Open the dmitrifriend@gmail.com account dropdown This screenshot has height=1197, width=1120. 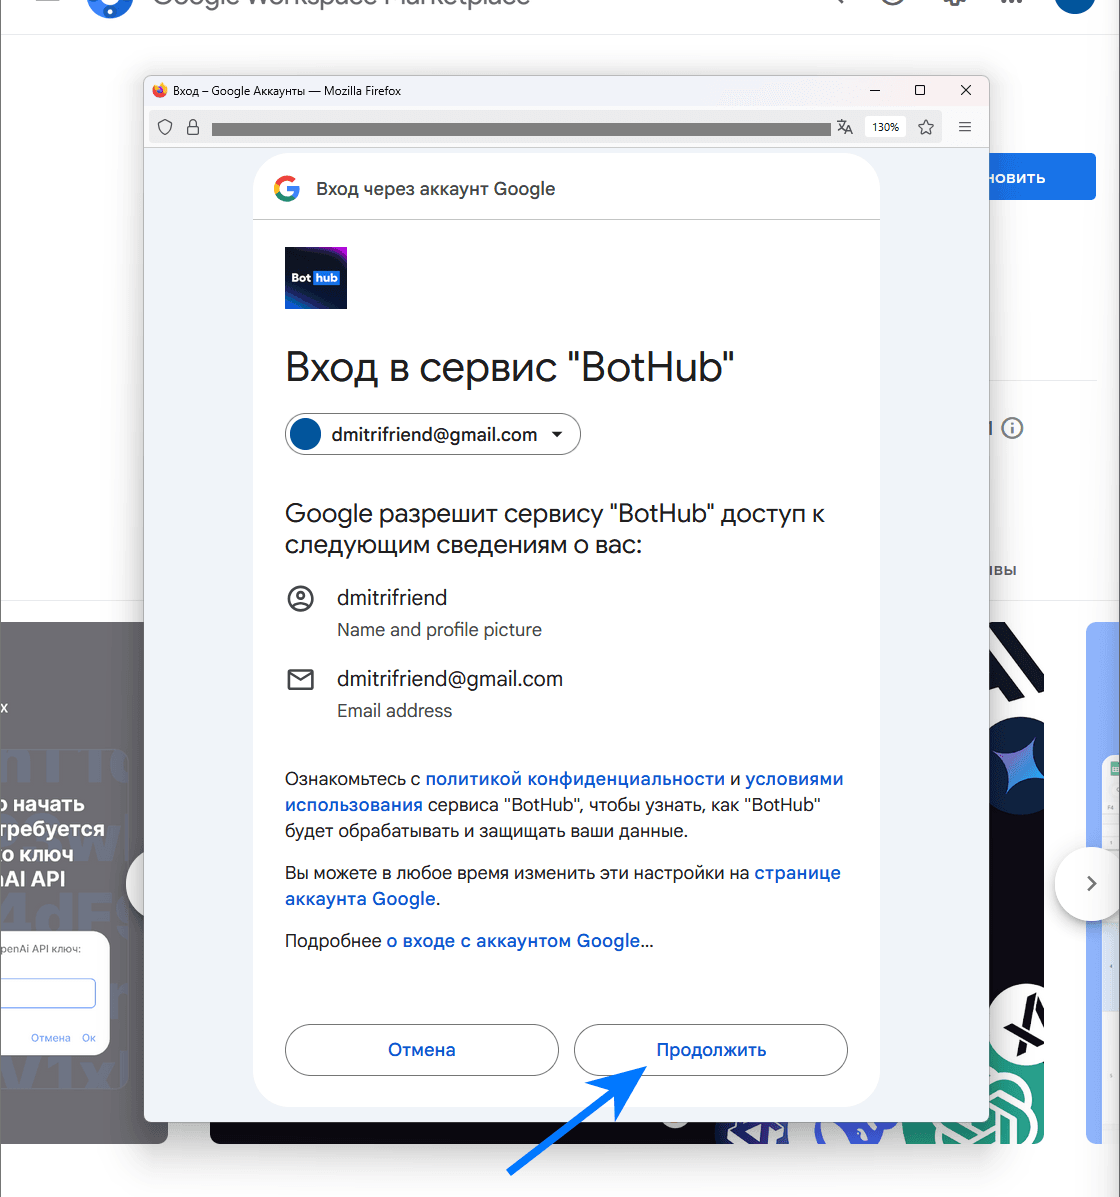[432, 434]
